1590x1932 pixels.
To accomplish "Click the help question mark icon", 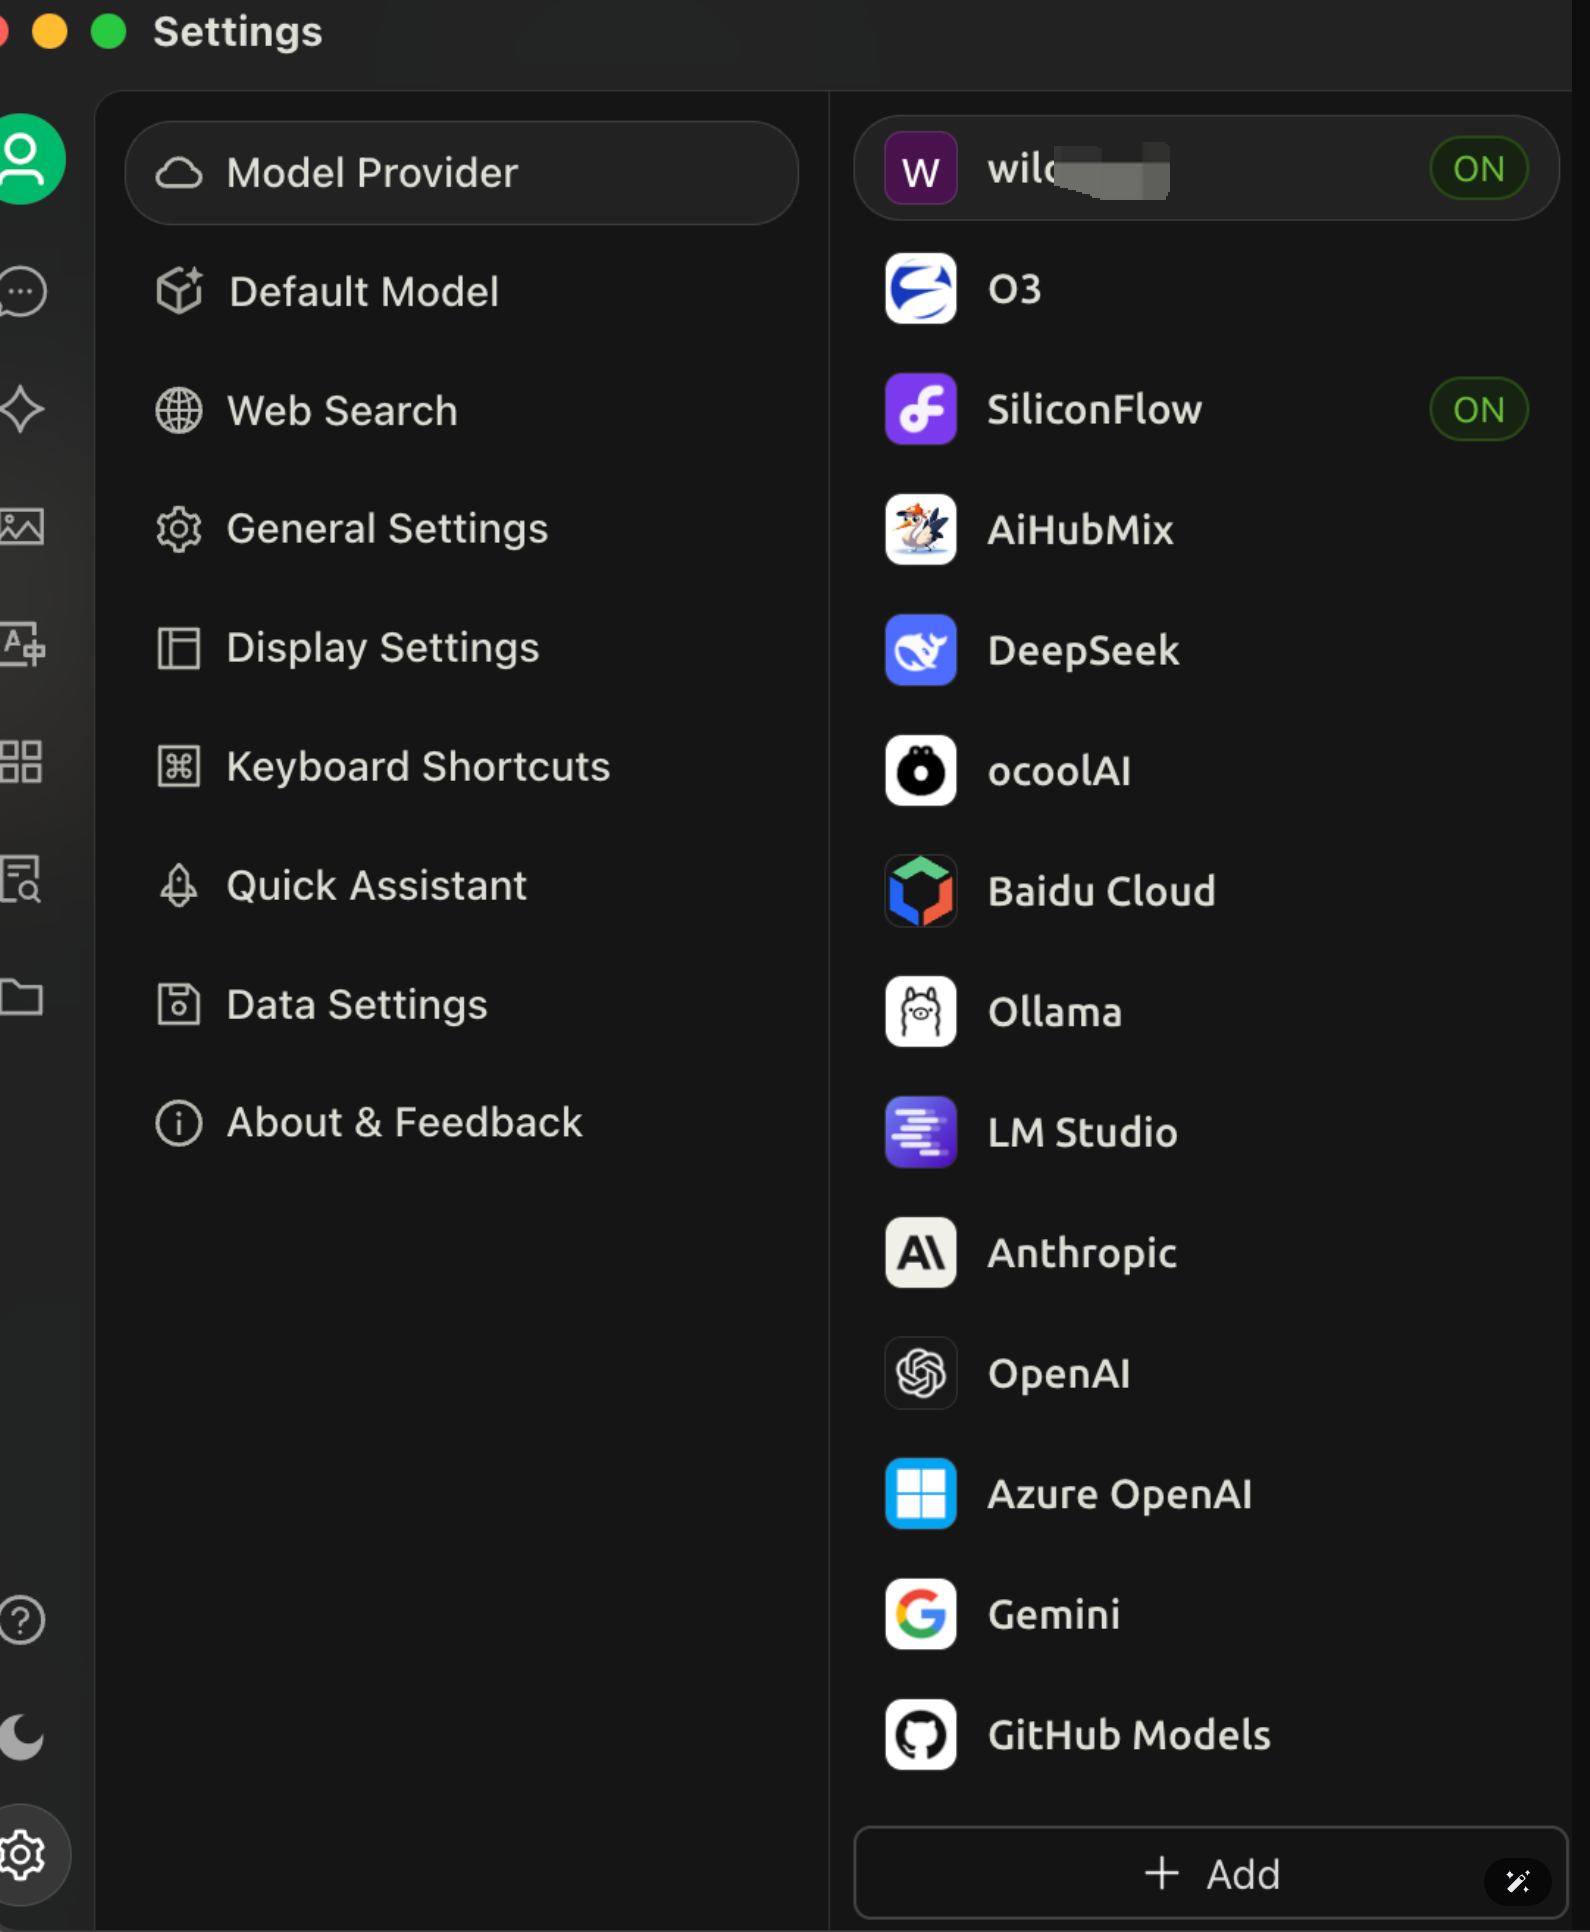I will pyautogui.click(x=22, y=1619).
